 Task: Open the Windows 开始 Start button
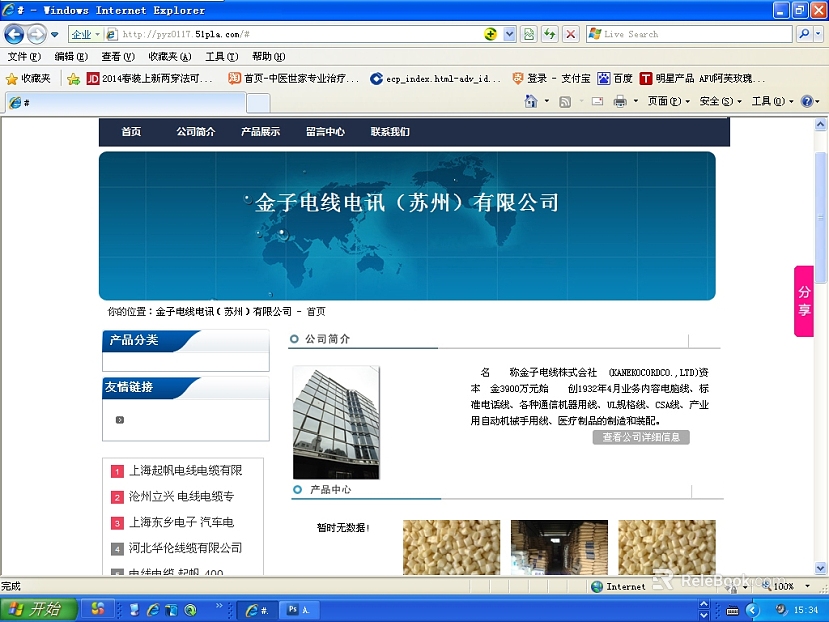(38, 609)
